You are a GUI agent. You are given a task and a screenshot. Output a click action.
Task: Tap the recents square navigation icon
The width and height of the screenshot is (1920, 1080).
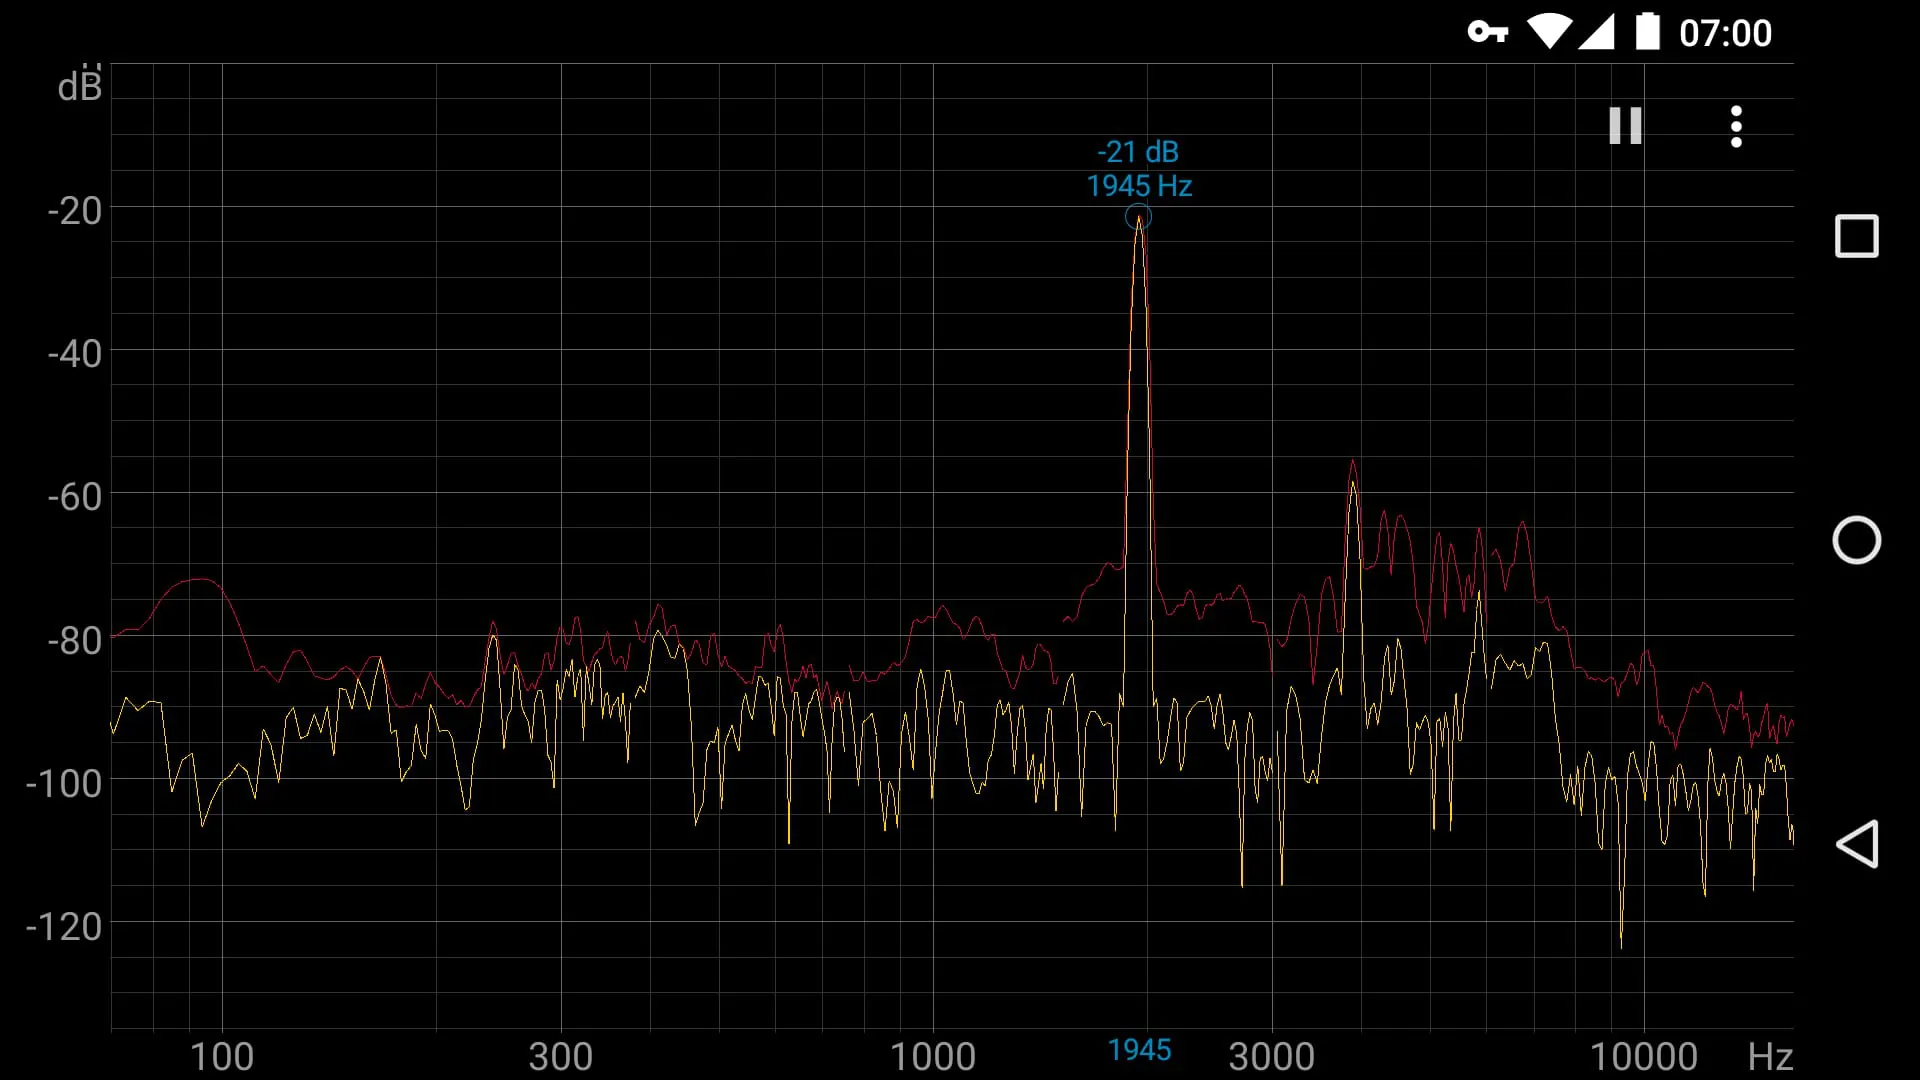click(1857, 236)
